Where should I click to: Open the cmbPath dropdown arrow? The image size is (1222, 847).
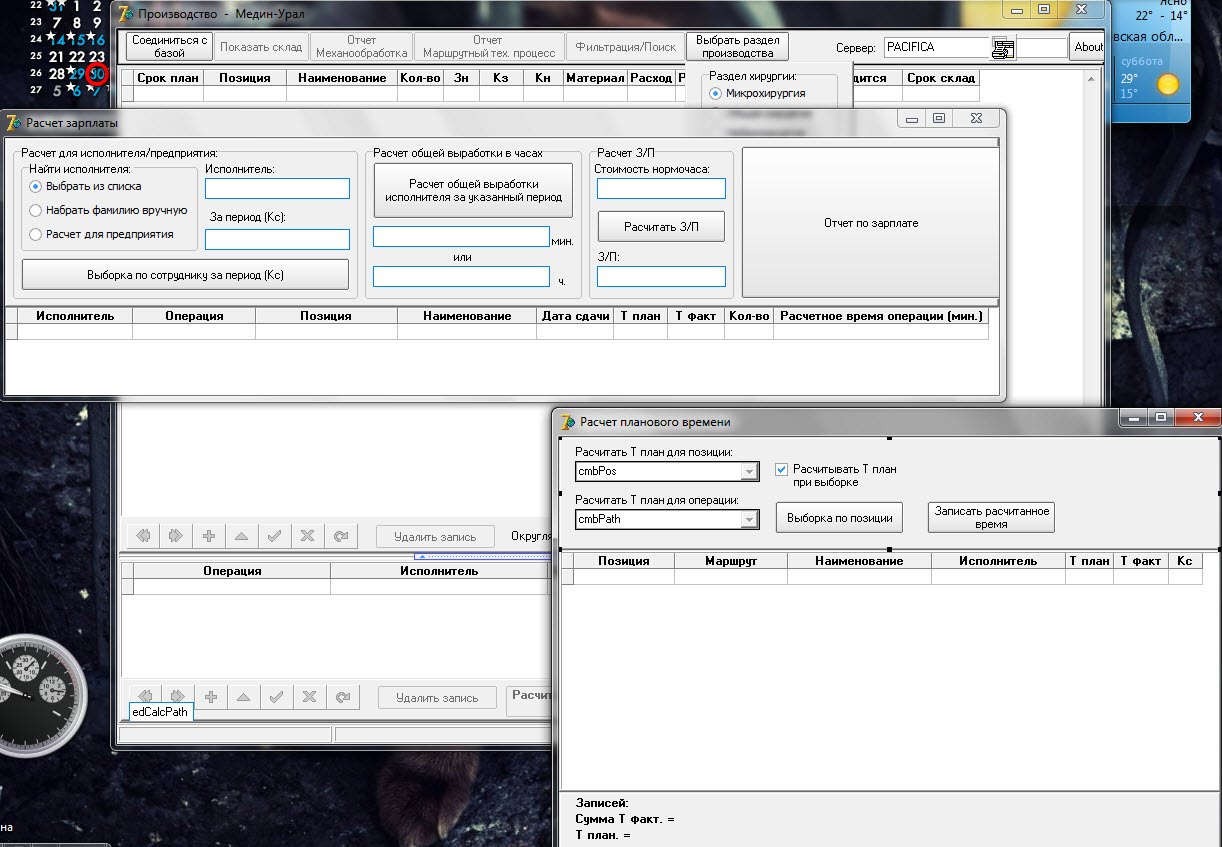(x=750, y=519)
